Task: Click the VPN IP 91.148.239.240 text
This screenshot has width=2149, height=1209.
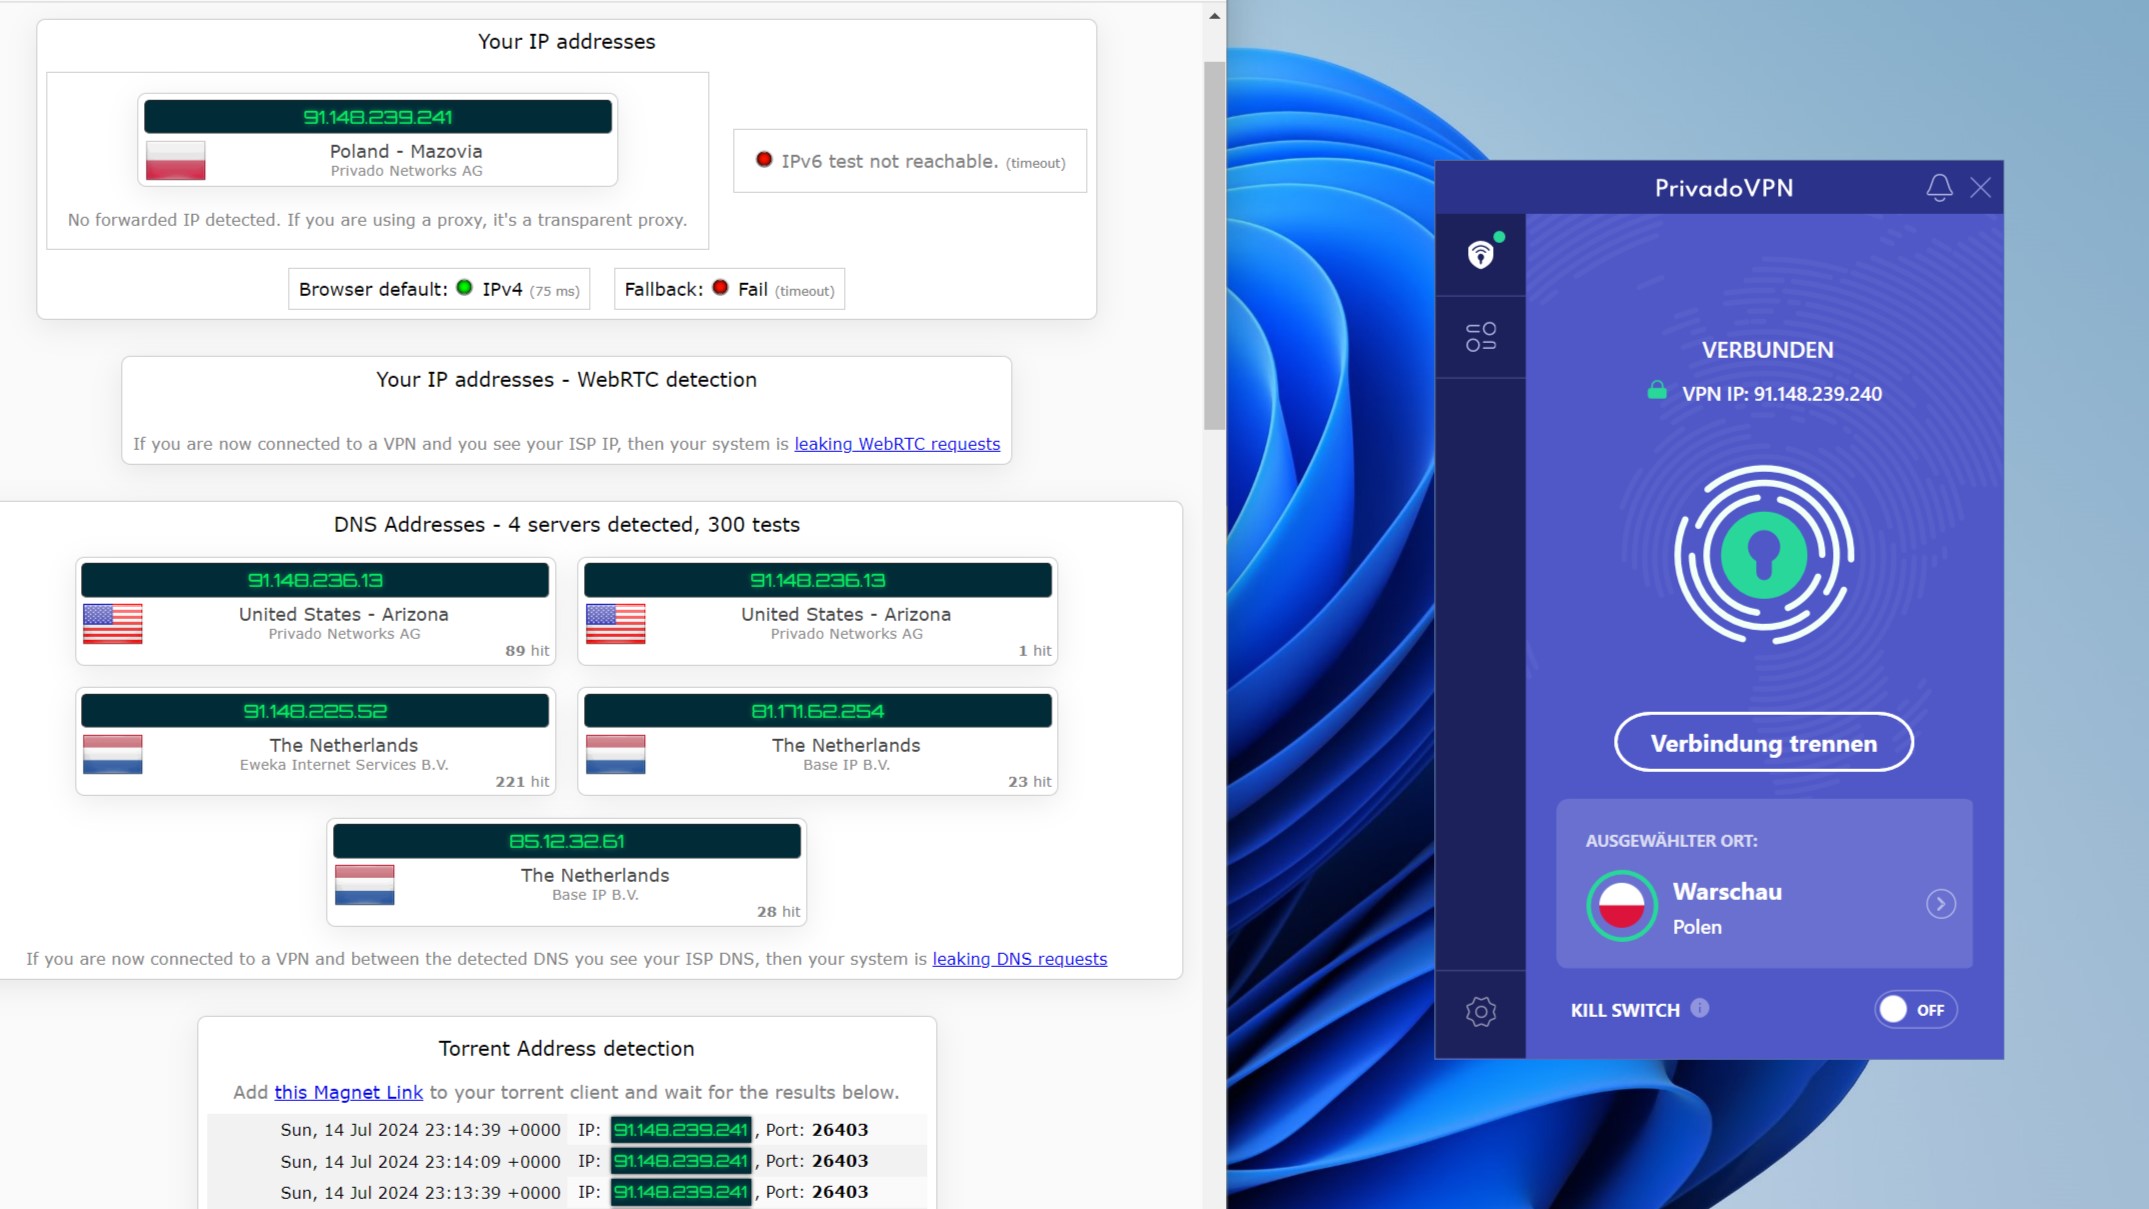Action: 1782,394
